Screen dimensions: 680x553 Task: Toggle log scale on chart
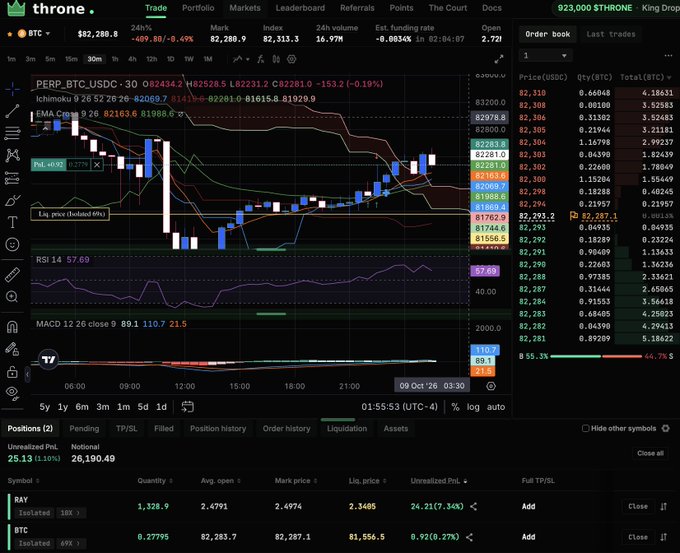click(x=473, y=407)
